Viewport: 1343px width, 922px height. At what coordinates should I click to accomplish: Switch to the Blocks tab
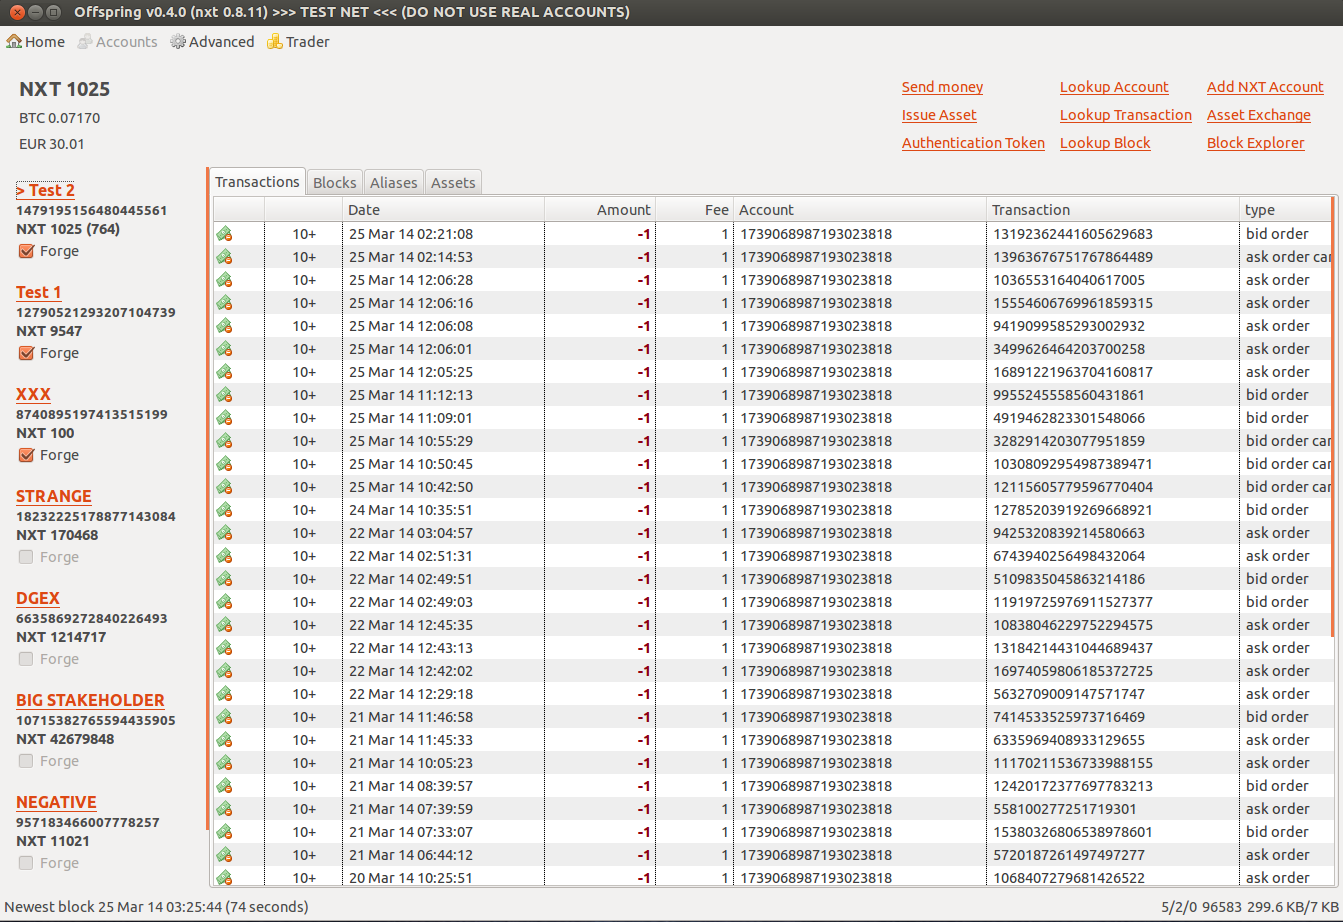coord(334,183)
